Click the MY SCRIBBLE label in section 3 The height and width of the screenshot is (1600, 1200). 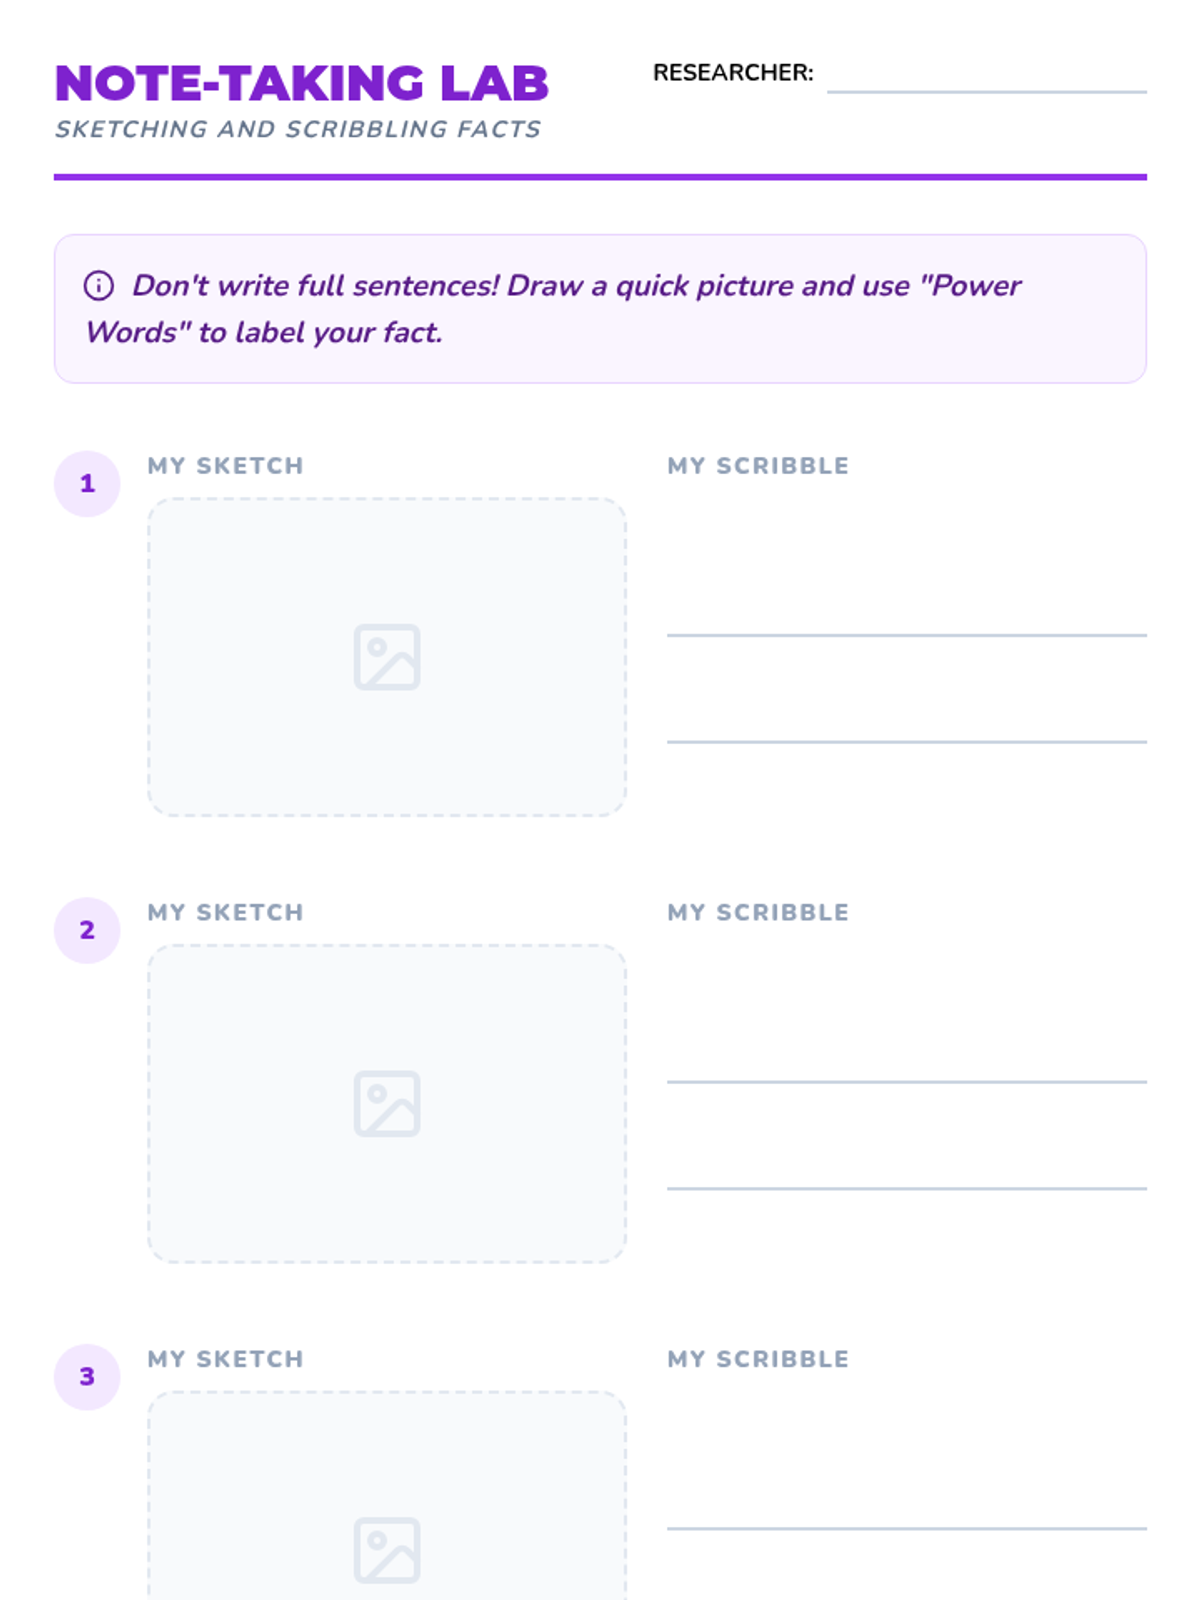tap(758, 1359)
